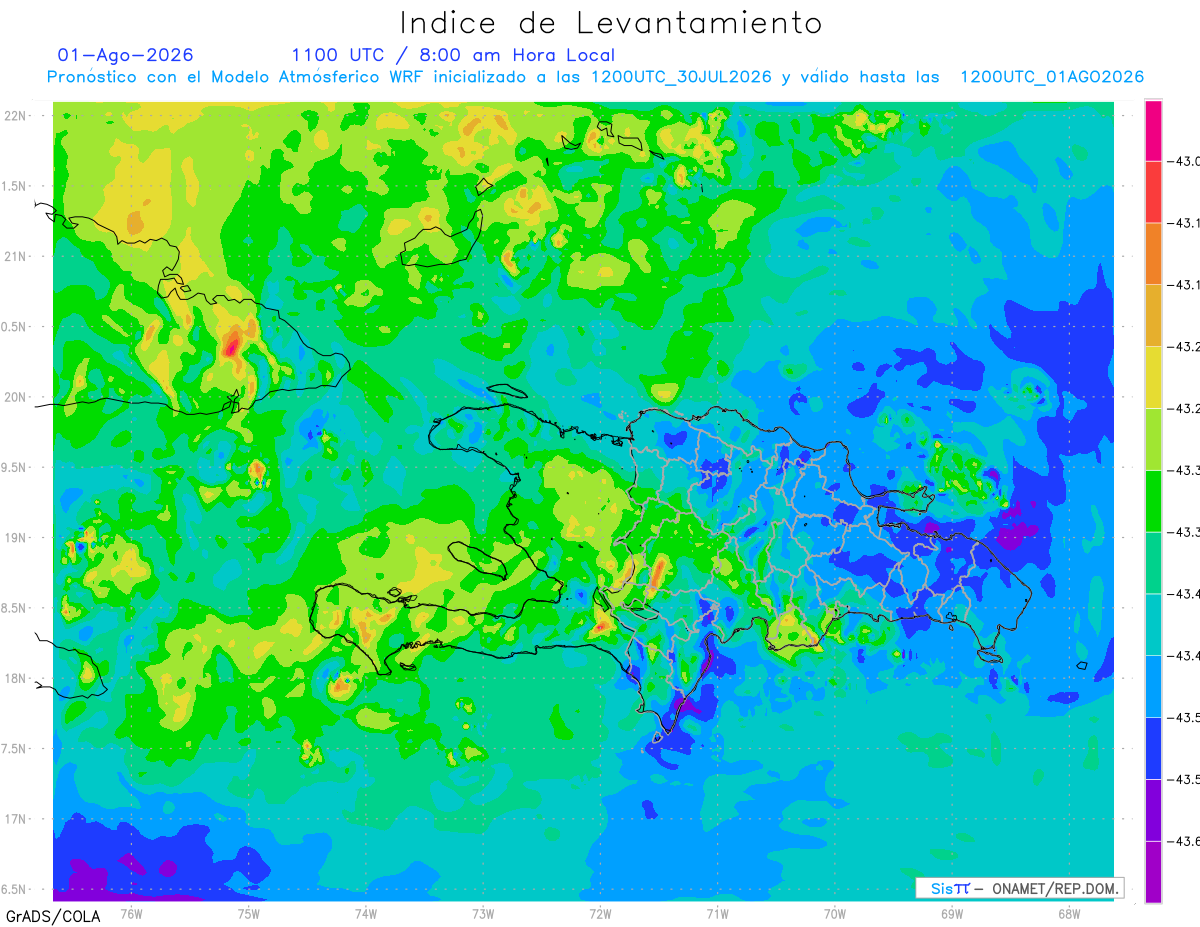
Task: Pick the dark blue legend swatch
Action: click(1153, 748)
